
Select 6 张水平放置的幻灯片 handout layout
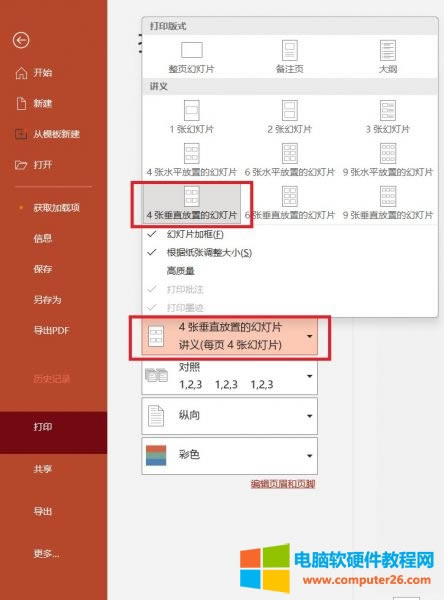tap(290, 160)
